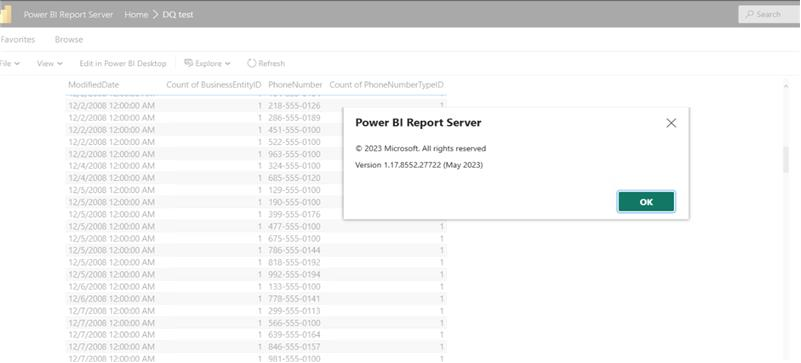Image resolution: width=801 pixels, height=363 pixels.
Task: Select phone number 133-555-0100
Action: click(294, 286)
